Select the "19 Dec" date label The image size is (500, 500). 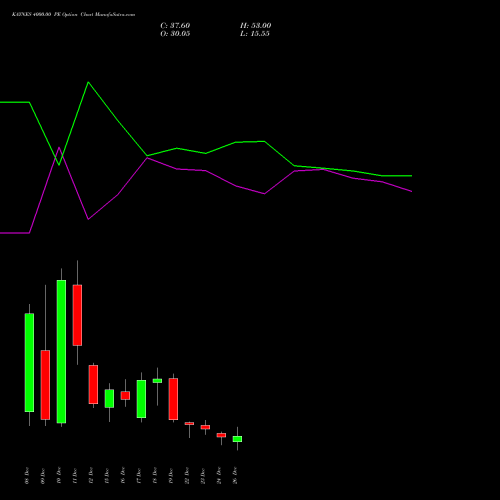pos(171,476)
